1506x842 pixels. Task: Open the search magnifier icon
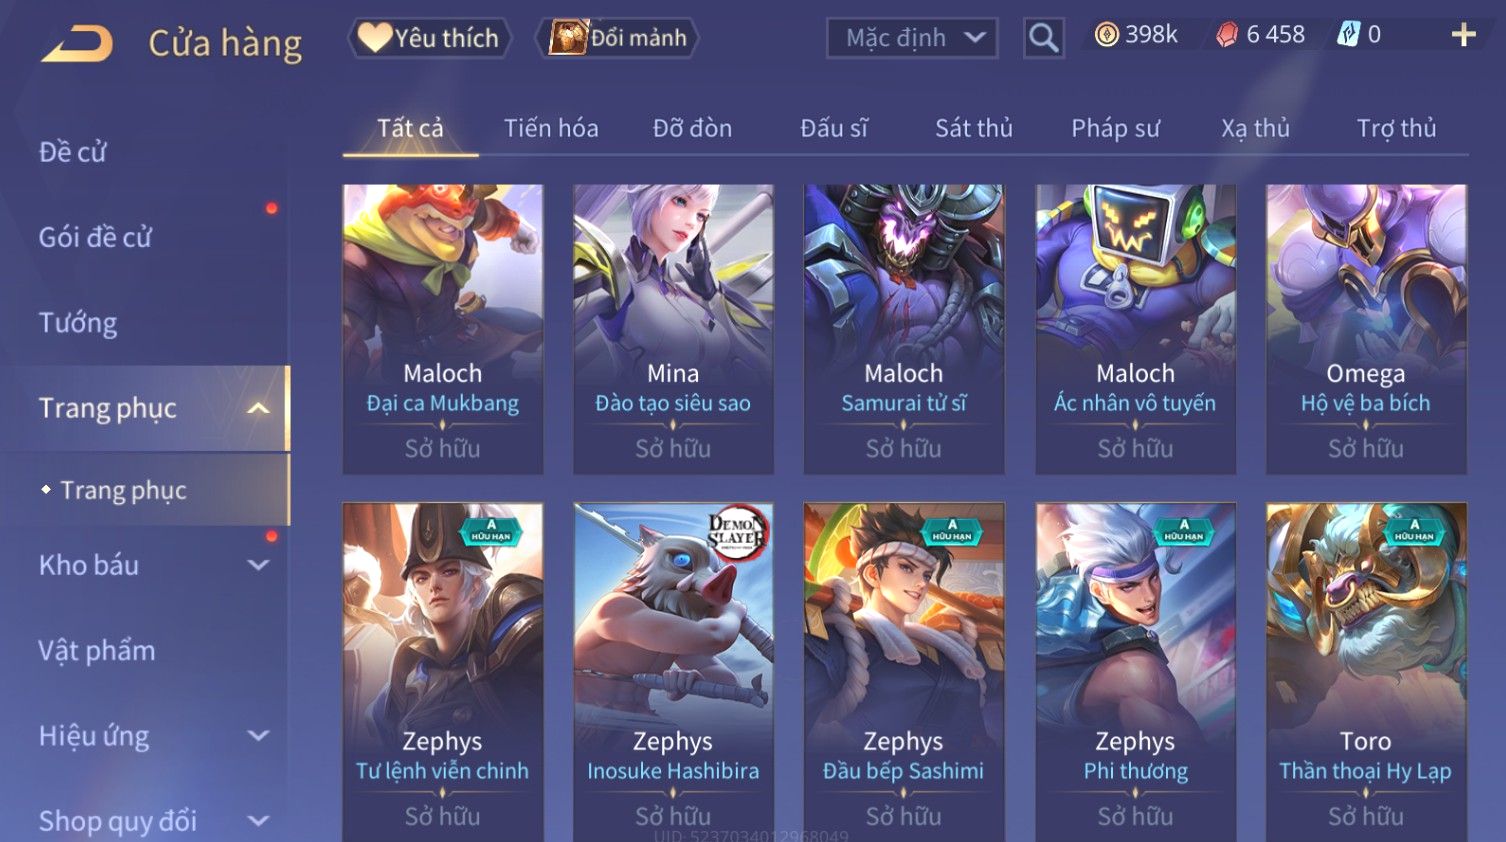point(1043,38)
